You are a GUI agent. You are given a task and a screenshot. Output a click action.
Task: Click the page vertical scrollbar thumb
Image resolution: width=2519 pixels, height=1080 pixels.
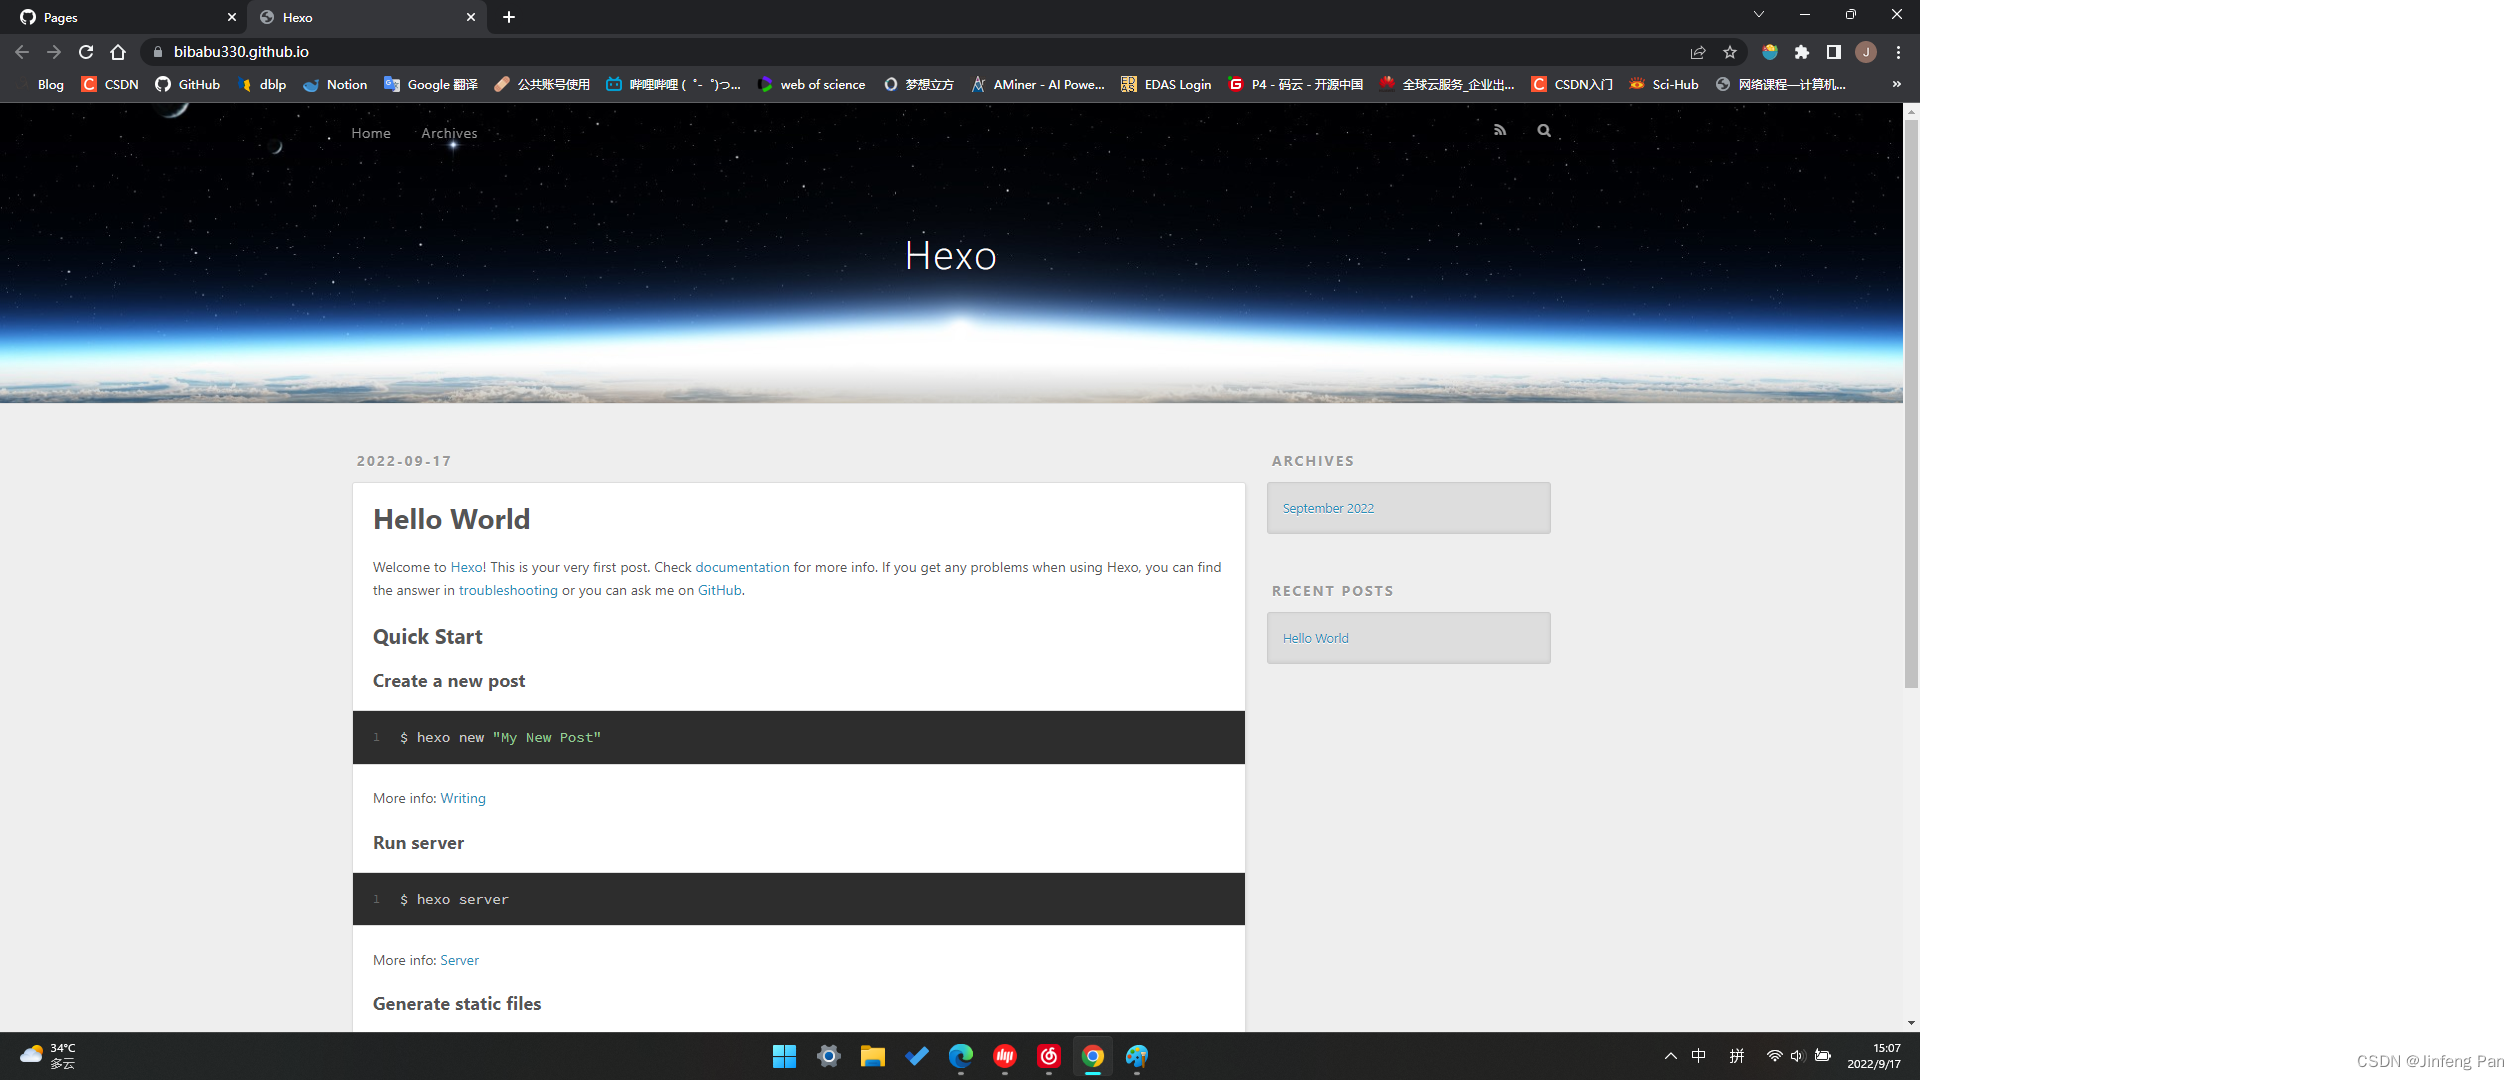(1911, 403)
